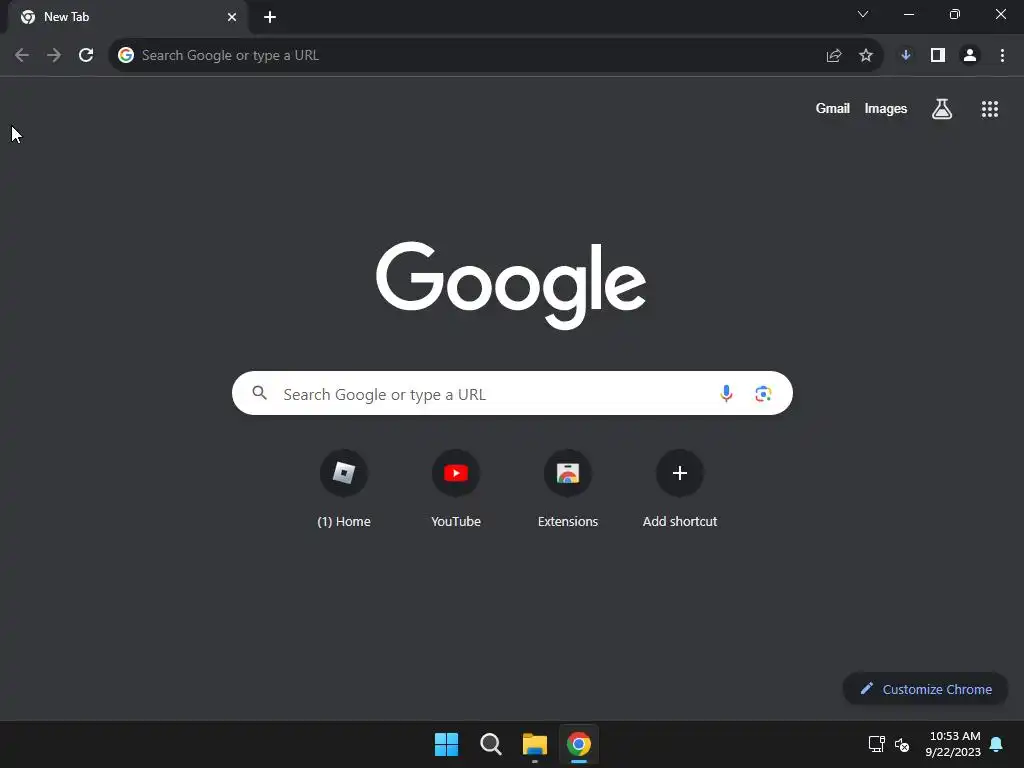Click the Google logo
Image resolution: width=1024 pixels, height=768 pixels.
pyautogui.click(x=511, y=285)
